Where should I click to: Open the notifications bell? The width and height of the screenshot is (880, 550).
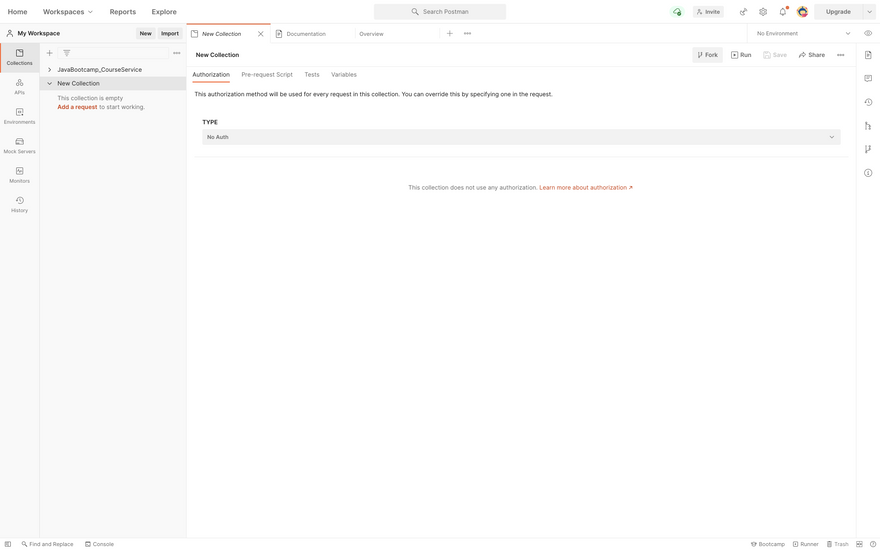click(x=783, y=12)
